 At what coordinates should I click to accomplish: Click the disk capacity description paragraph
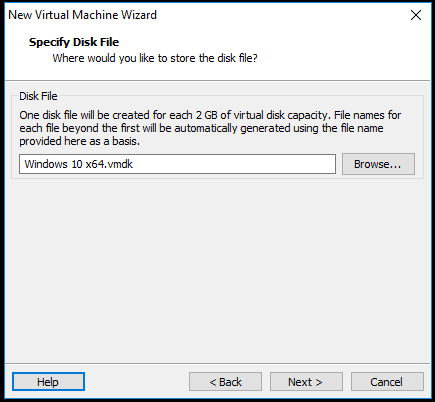click(210, 128)
